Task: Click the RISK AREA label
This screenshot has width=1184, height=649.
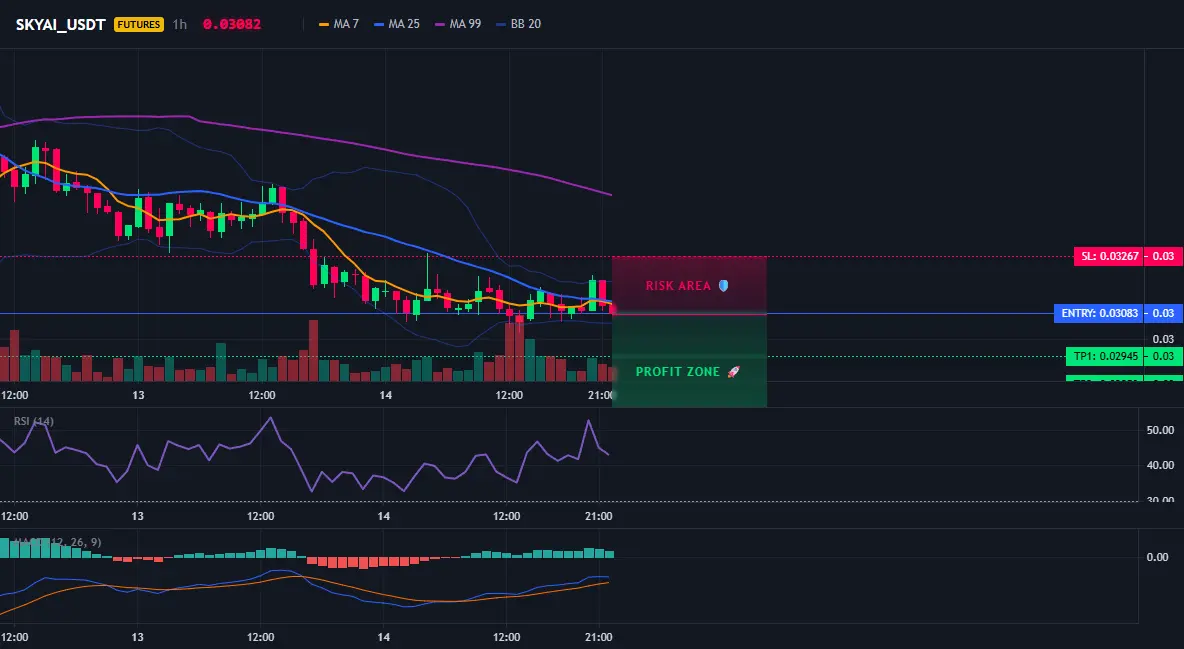Action: pyautogui.click(x=678, y=286)
